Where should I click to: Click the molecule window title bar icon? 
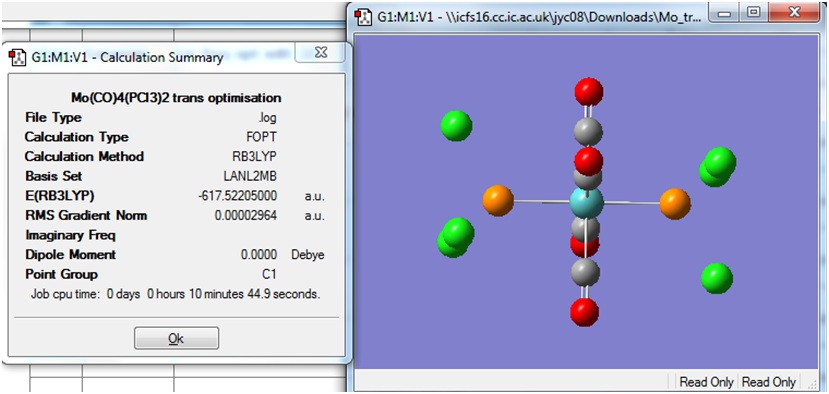364,16
